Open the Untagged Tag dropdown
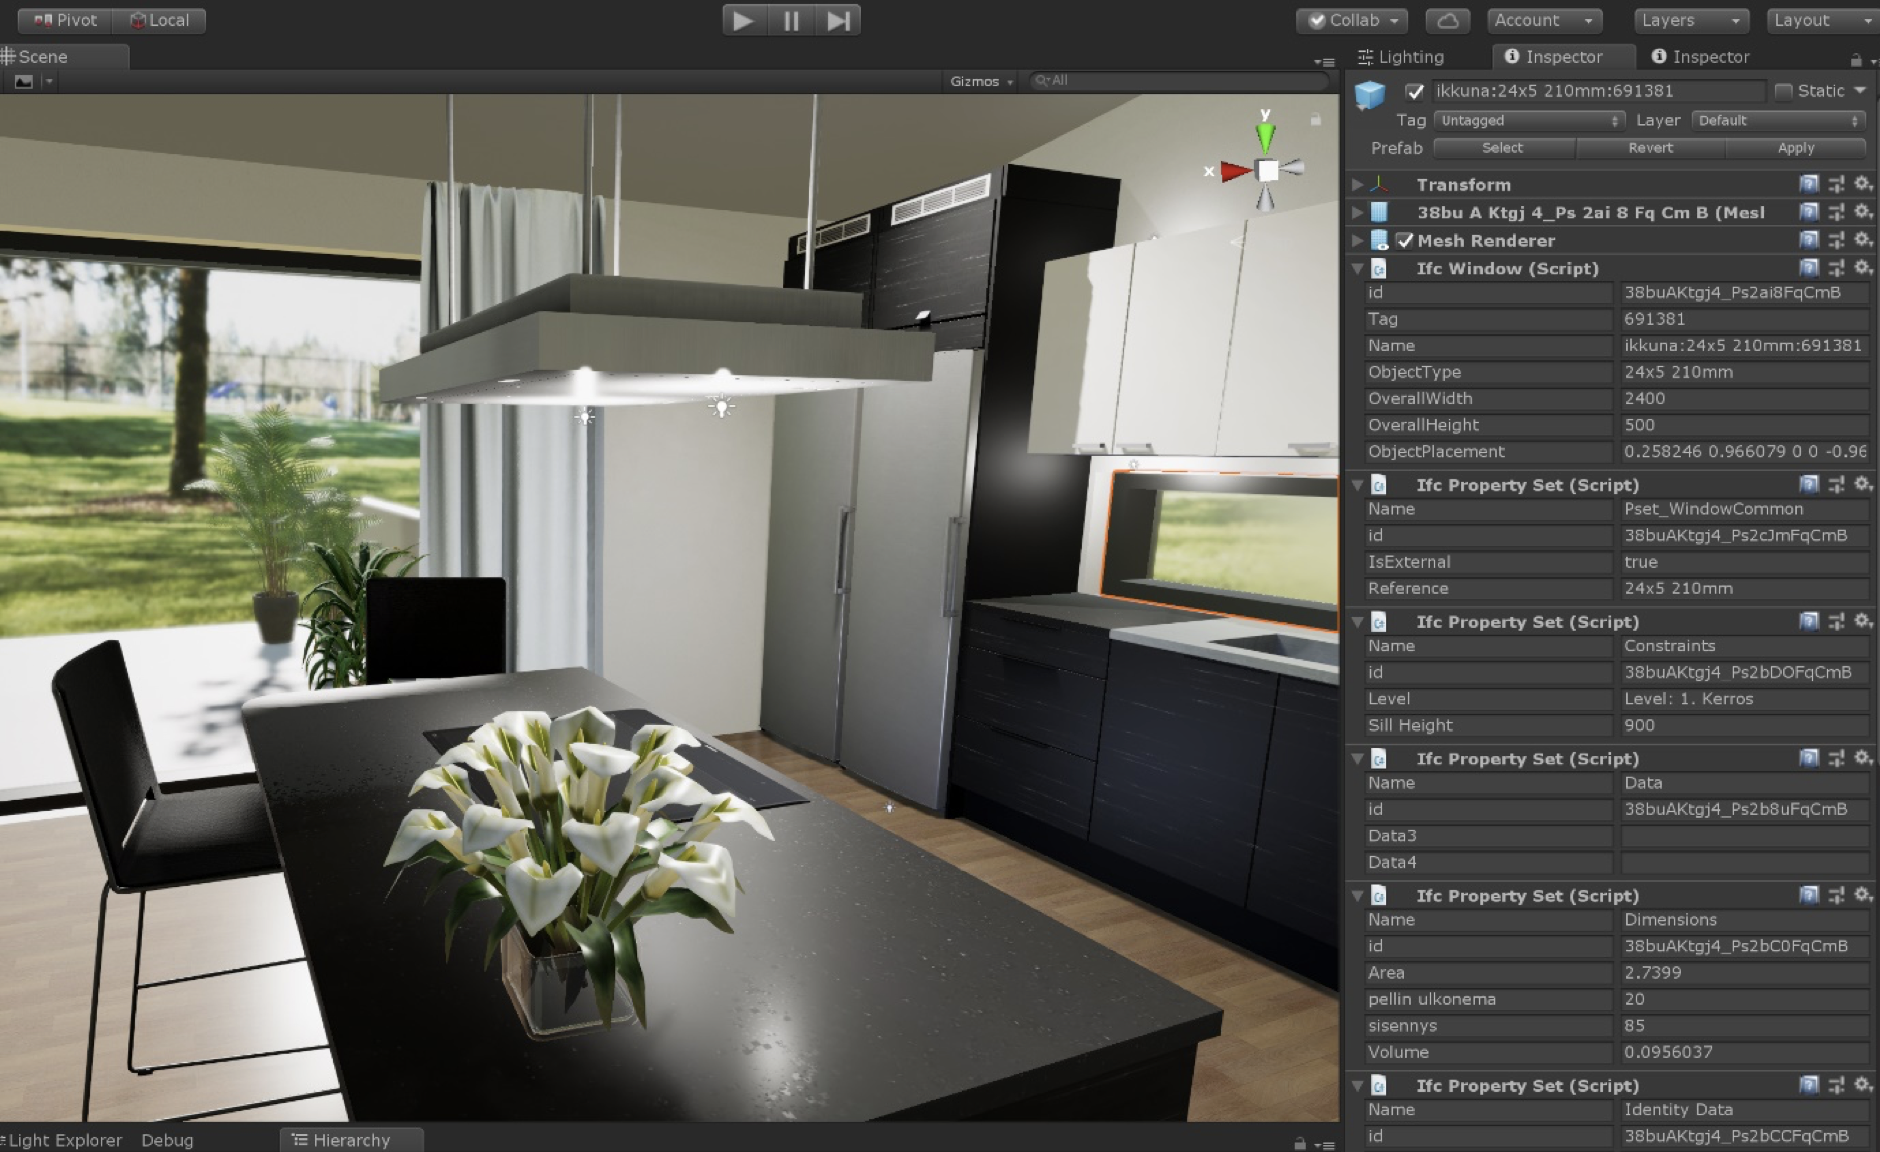 coord(1528,120)
